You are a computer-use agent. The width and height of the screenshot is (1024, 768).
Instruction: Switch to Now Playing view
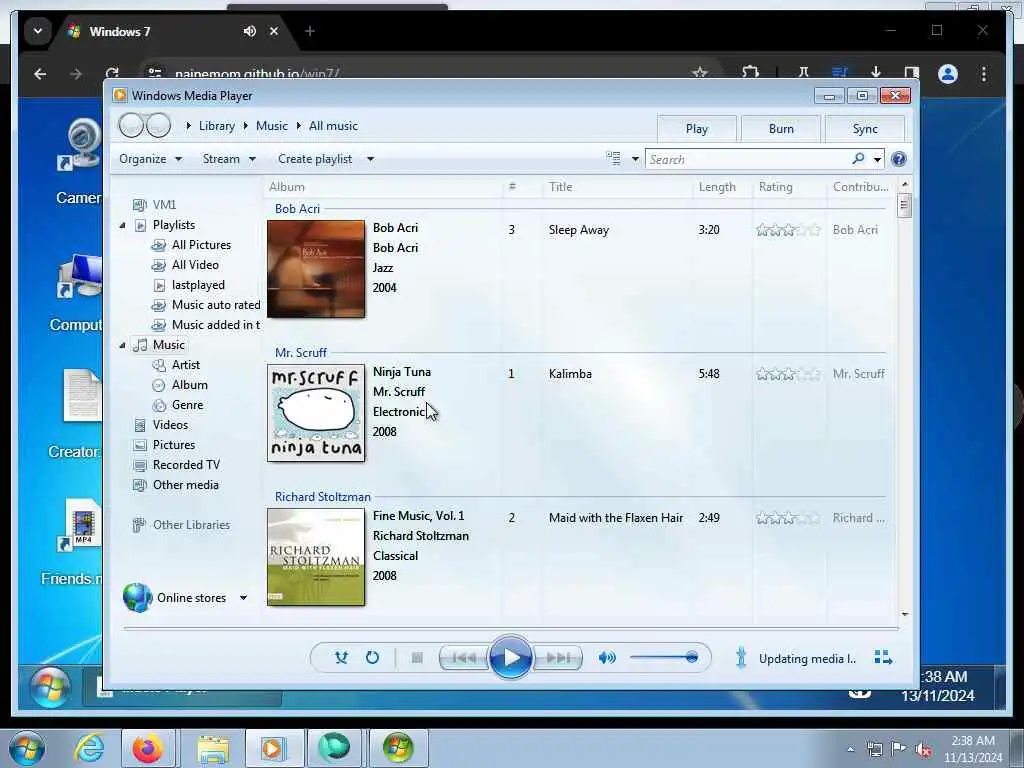883,658
